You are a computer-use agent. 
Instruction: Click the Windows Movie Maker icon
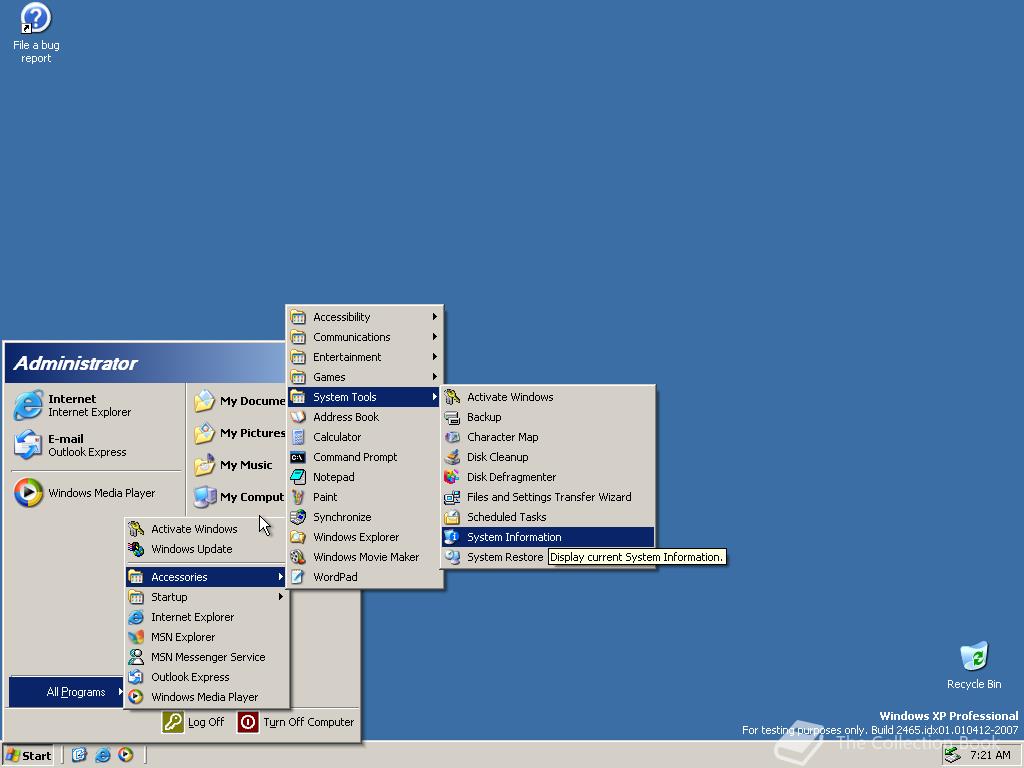(298, 557)
